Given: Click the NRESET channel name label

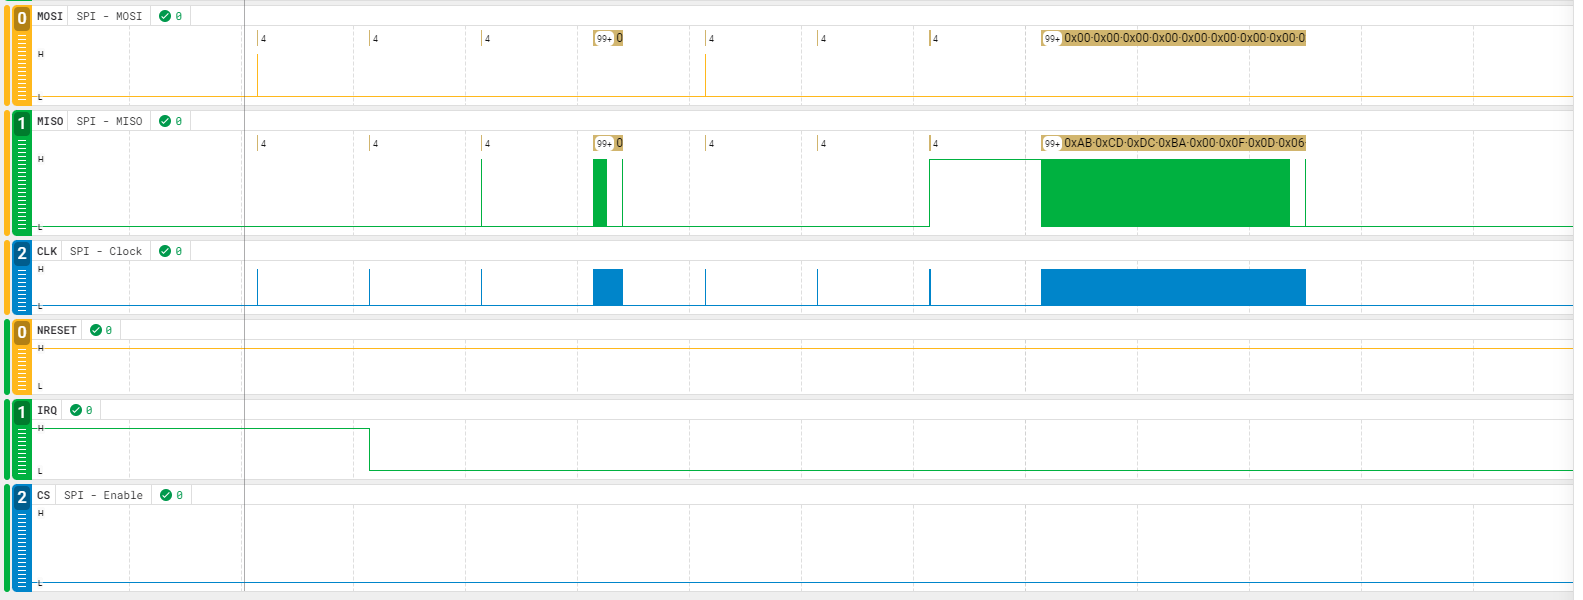Looking at the screenshot, I should coord(57,330).
